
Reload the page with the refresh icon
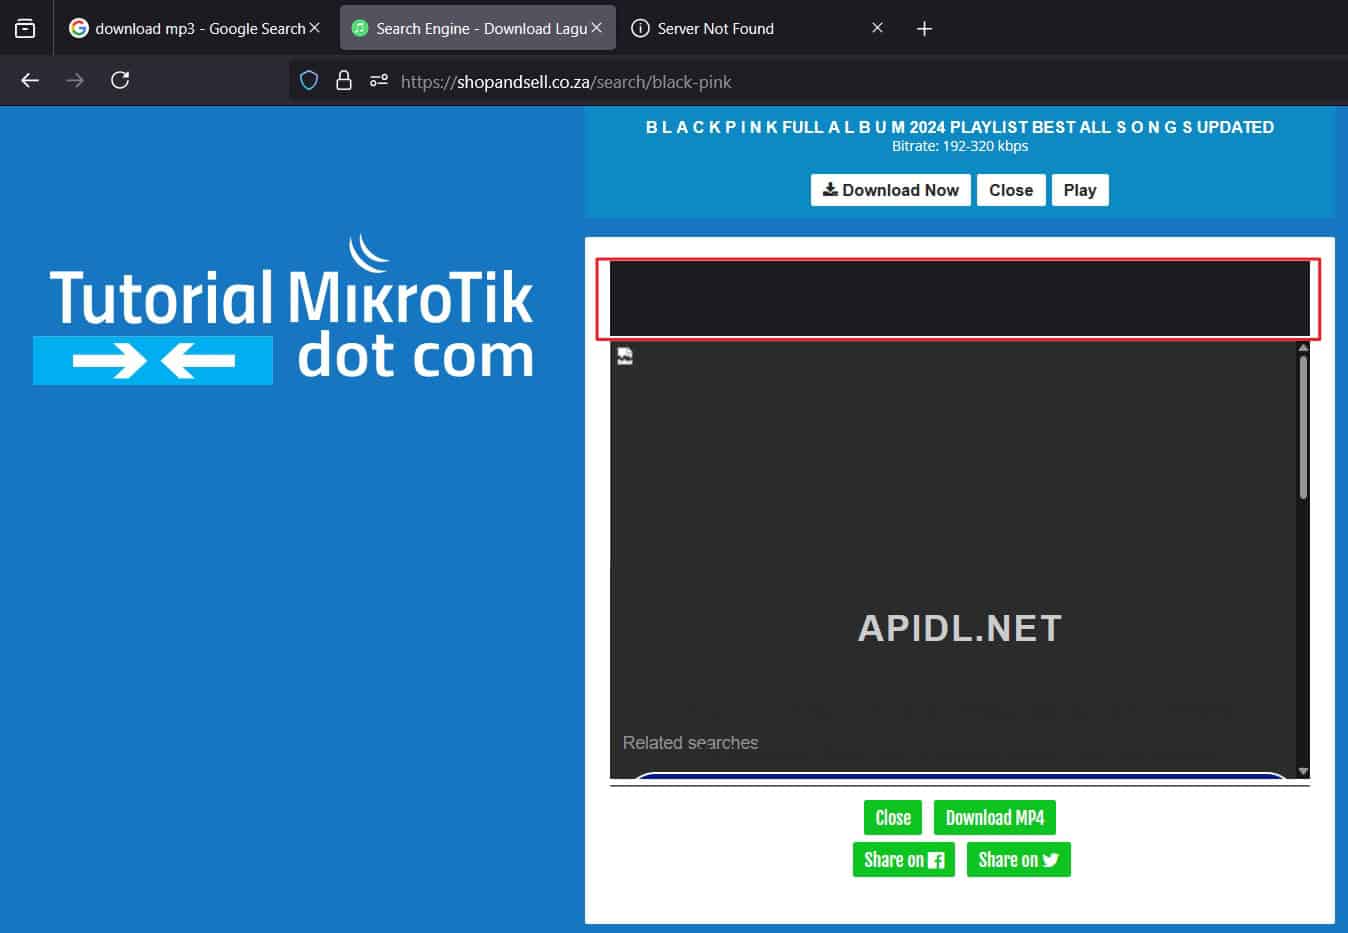(x=120, y=80)
